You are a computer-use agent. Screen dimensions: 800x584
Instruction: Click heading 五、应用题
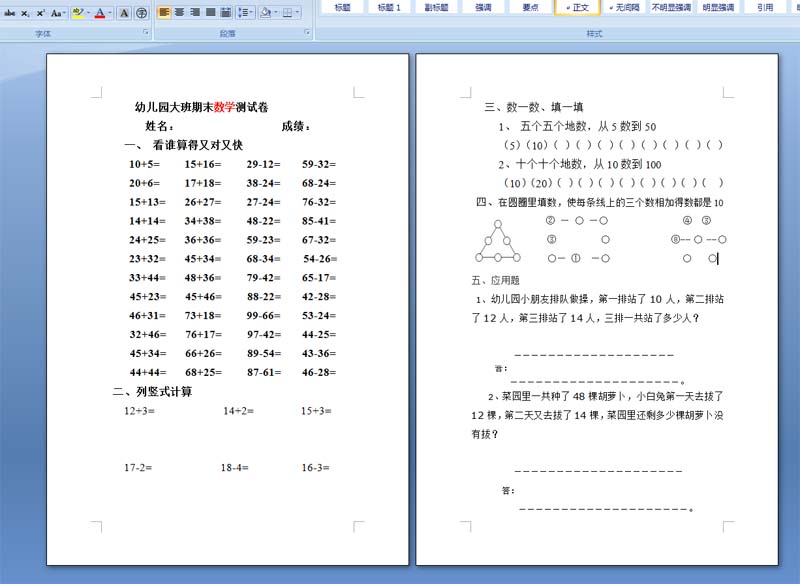point(495,280)
